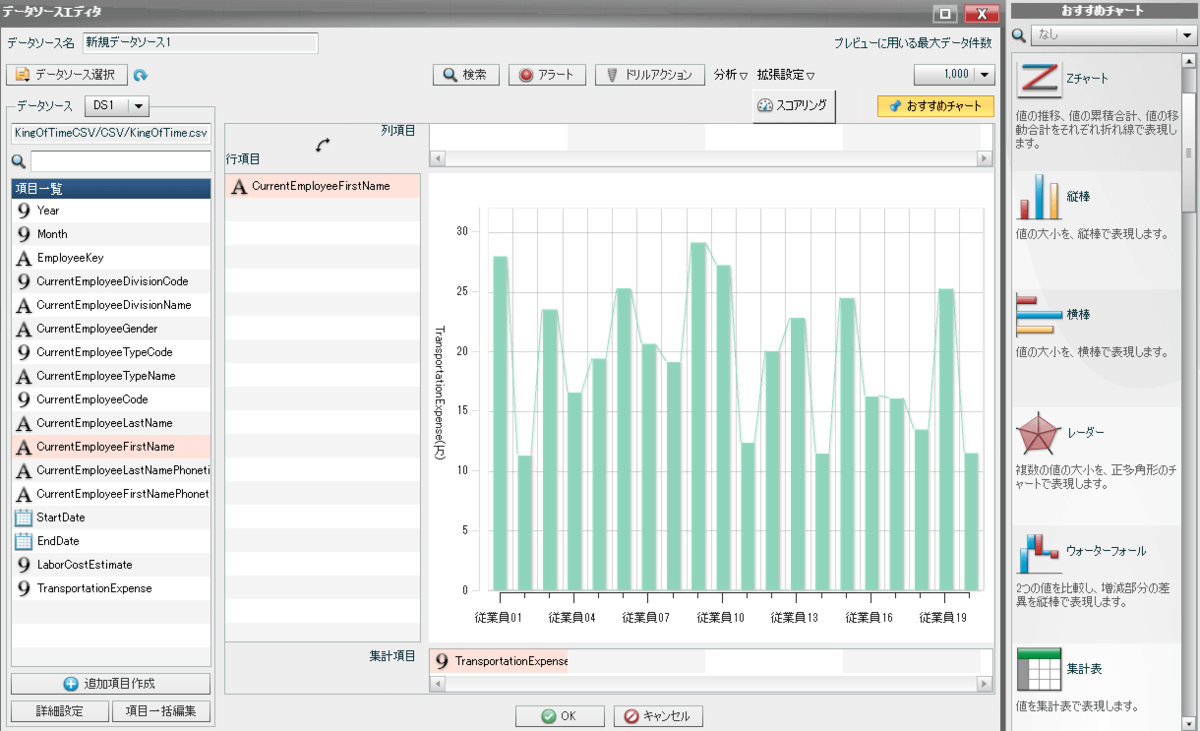The height and width of the screenshot is (731, 1200).
Task: Select TransportationExpense in the item list
Action: pyautogui.click(x=111, y=588)
